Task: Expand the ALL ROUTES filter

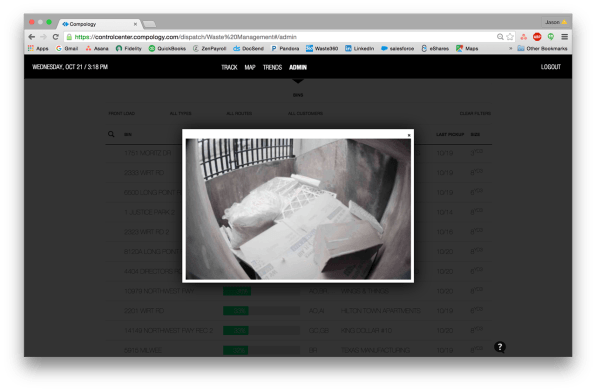Action: pyautogui.click(x=239, y=114)
